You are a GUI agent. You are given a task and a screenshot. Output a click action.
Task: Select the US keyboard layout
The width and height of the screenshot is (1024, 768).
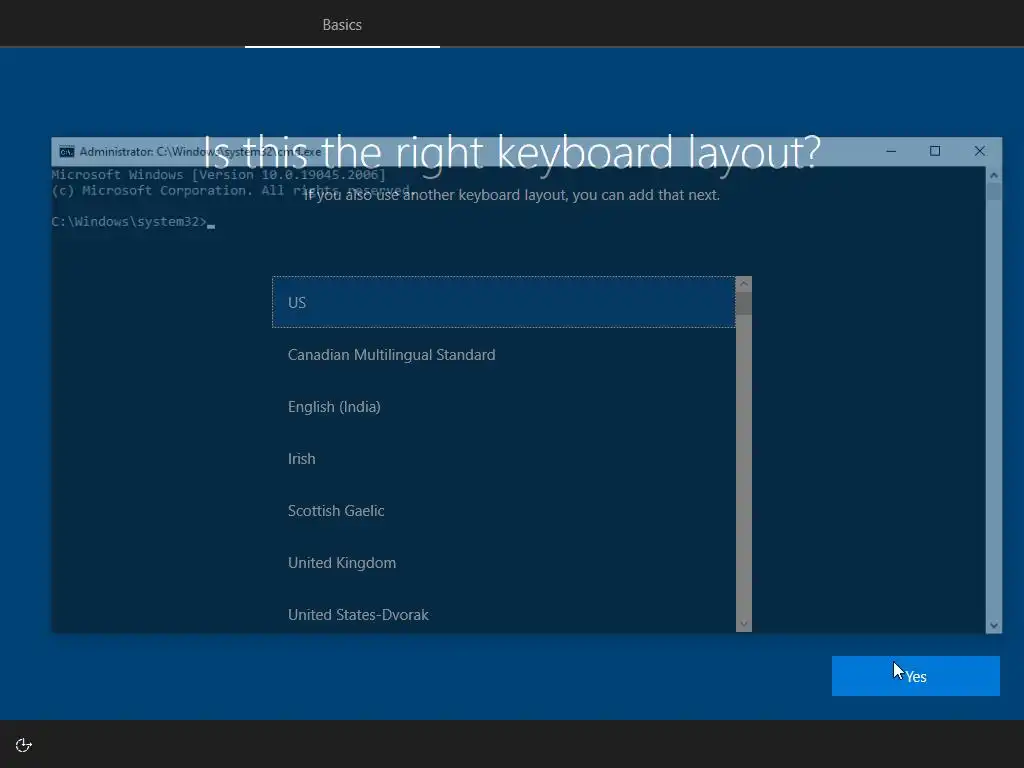[x=504, y=302]
